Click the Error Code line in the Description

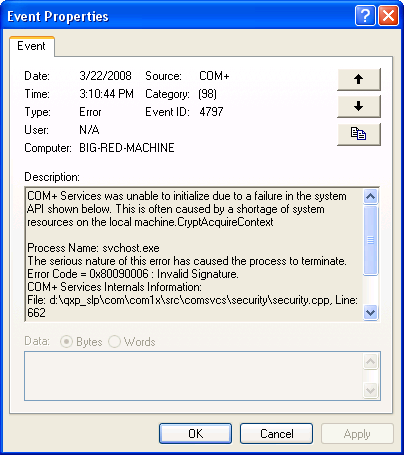(x=133, y=274)
